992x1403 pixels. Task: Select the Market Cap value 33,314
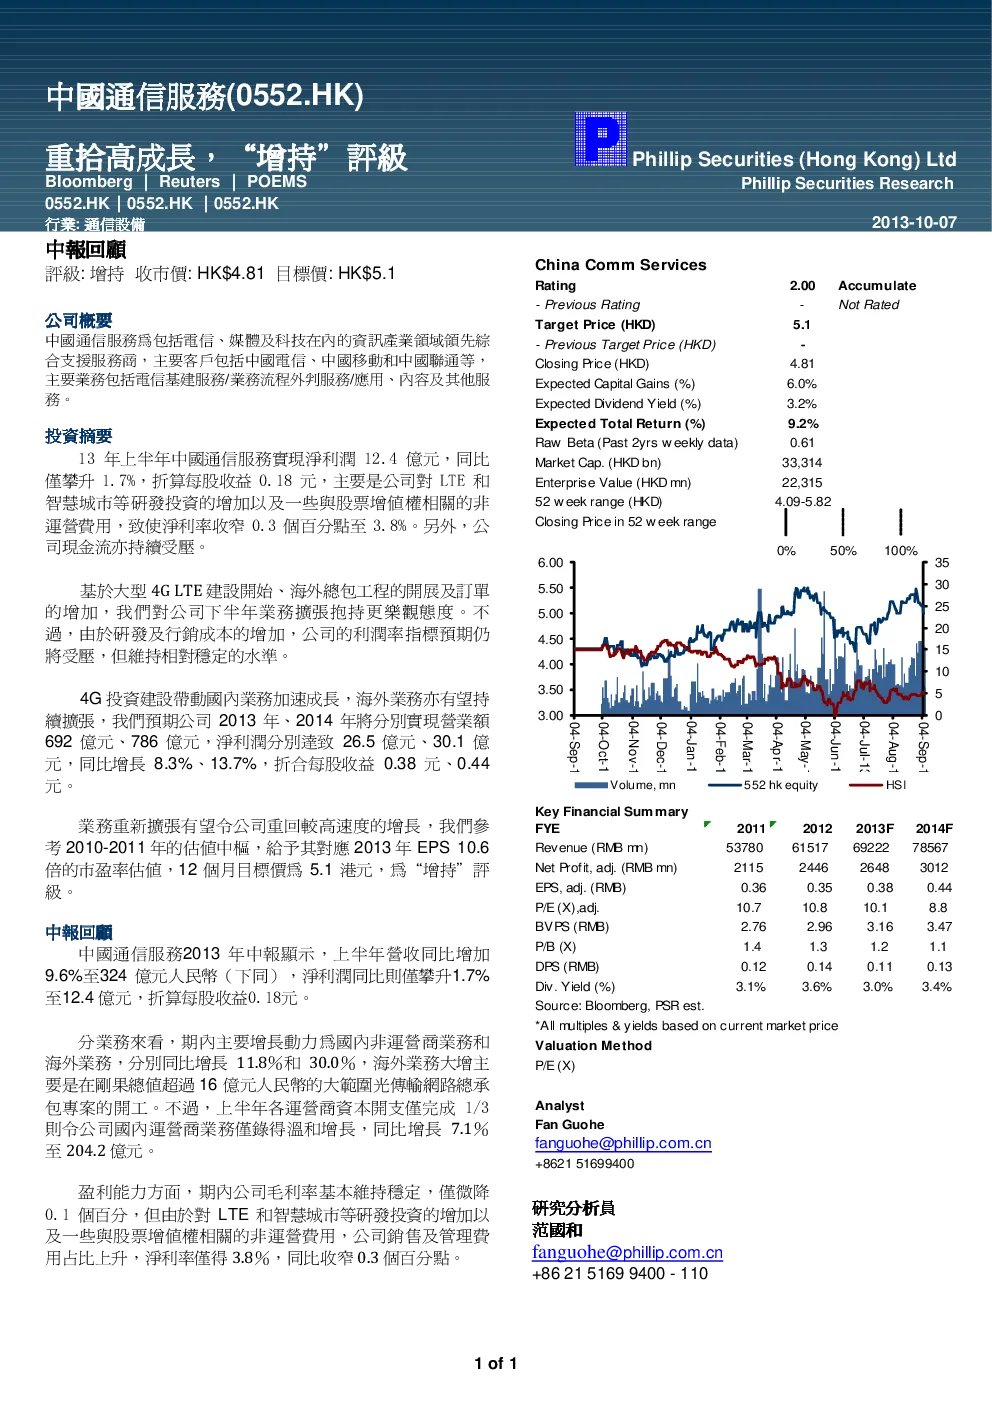click(x=802, y=463)
